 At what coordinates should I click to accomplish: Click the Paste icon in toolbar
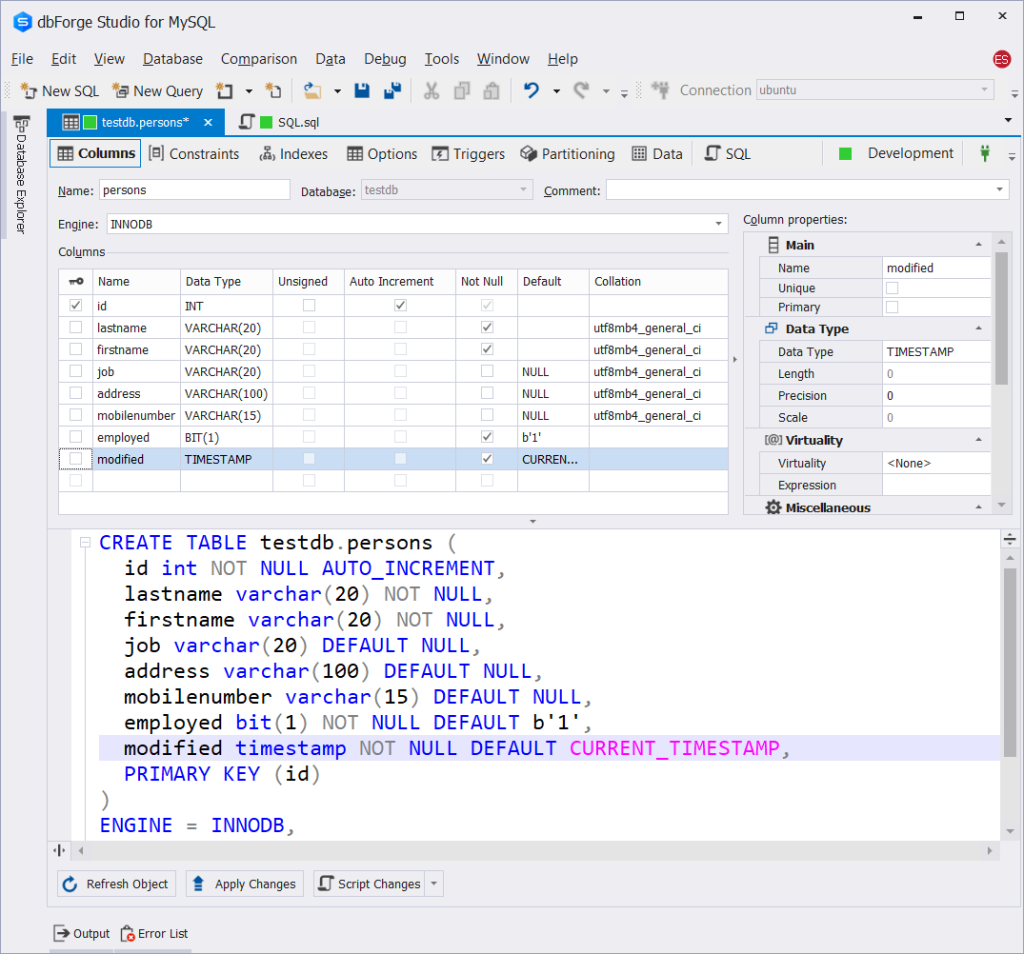pyautogui.click(x=491, y=91)
